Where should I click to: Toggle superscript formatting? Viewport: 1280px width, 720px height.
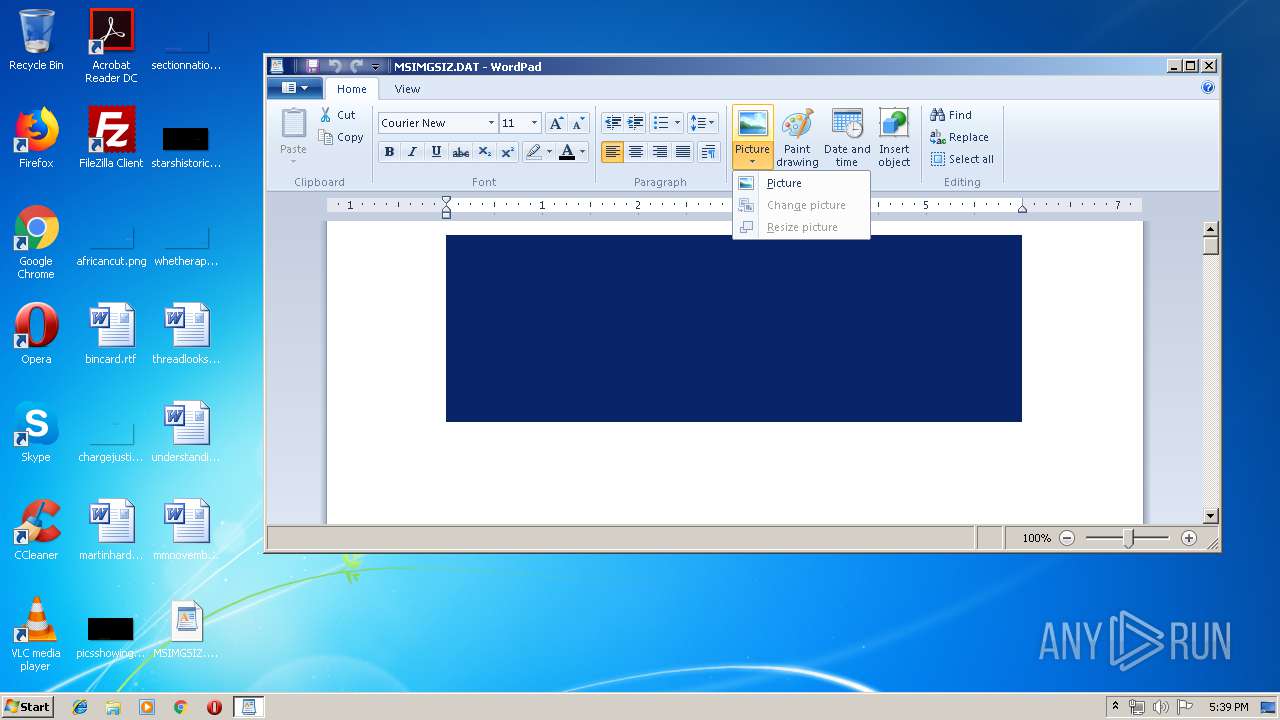507,152
